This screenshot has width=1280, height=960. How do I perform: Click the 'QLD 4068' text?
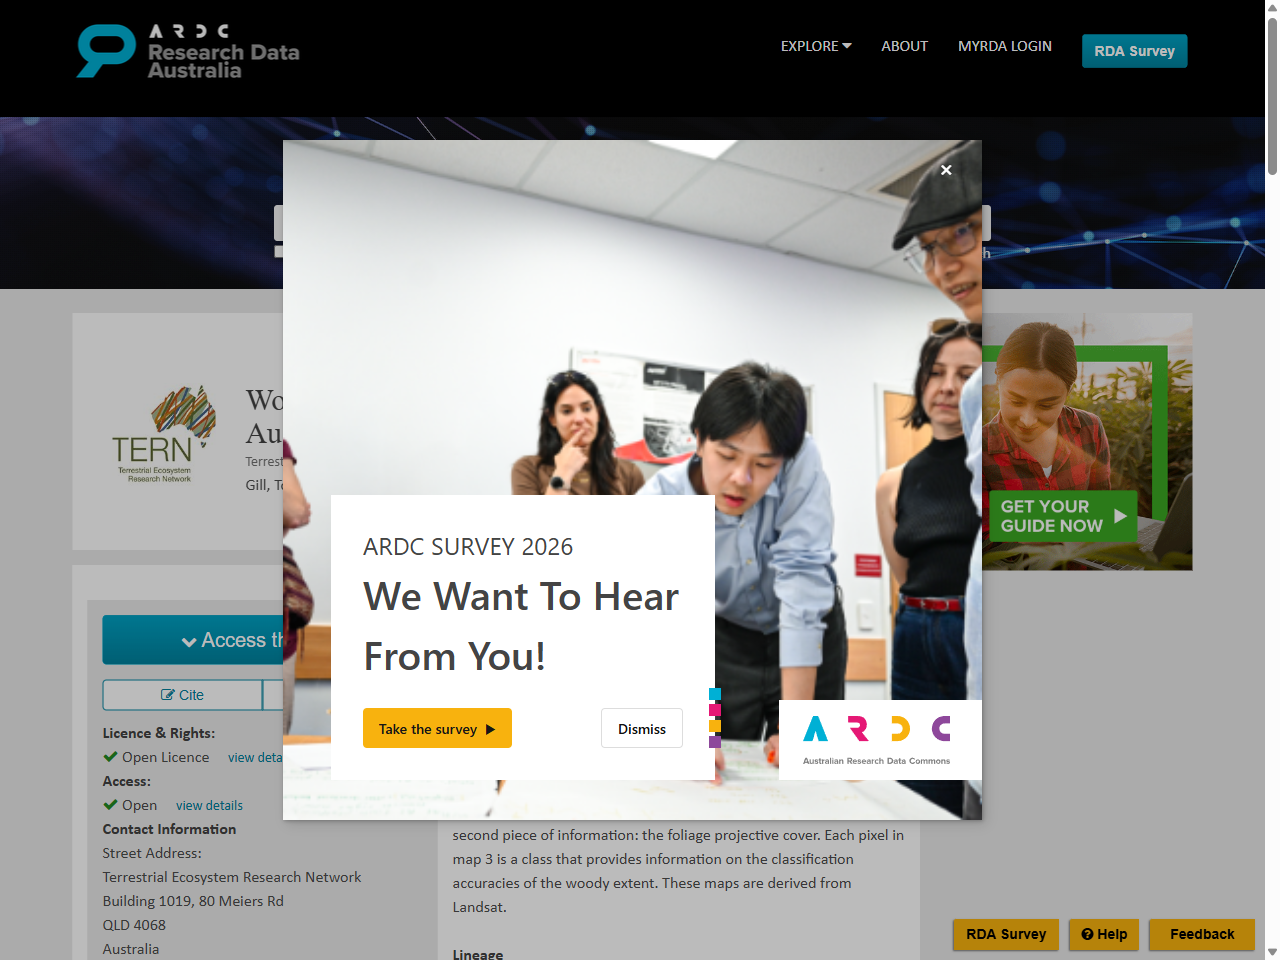[134, 925]
